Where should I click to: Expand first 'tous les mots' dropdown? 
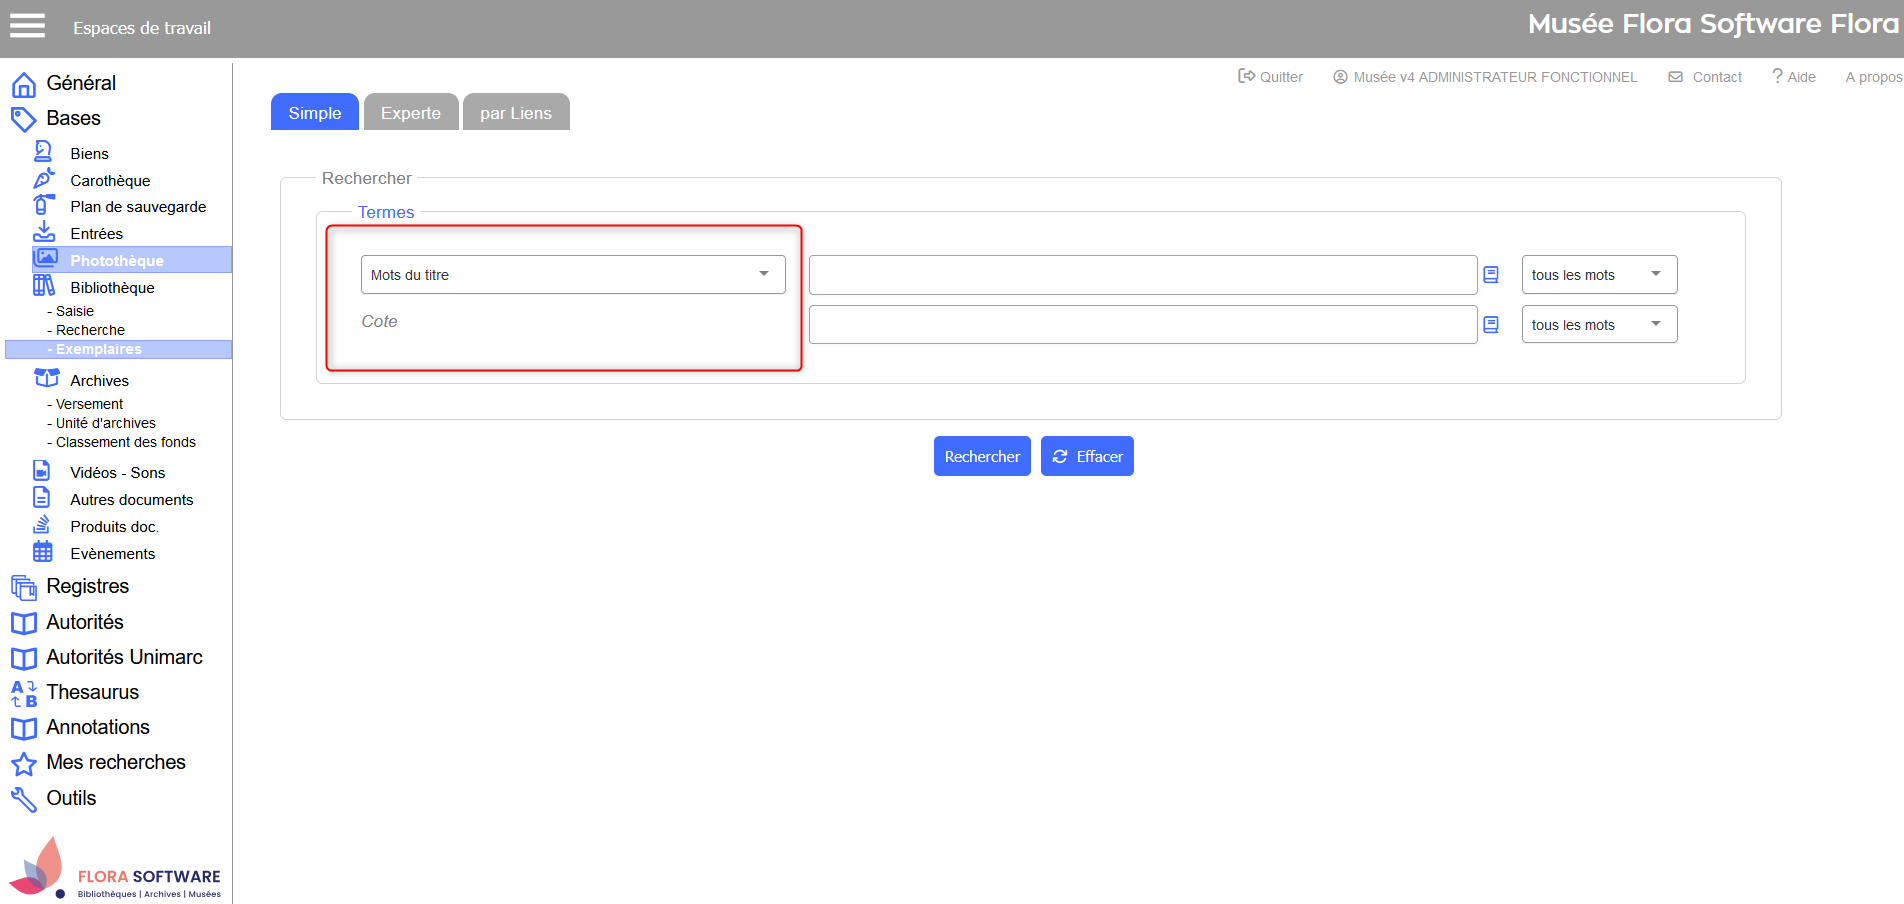(1598, 275)
